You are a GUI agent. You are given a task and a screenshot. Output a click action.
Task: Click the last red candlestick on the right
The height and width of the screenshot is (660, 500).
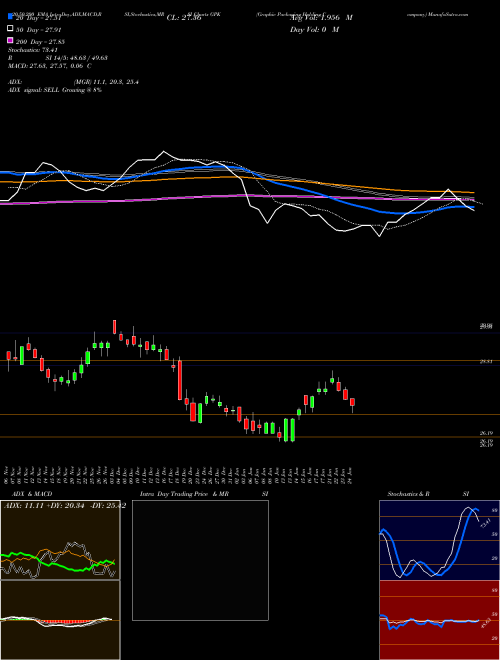coord(352,402)
